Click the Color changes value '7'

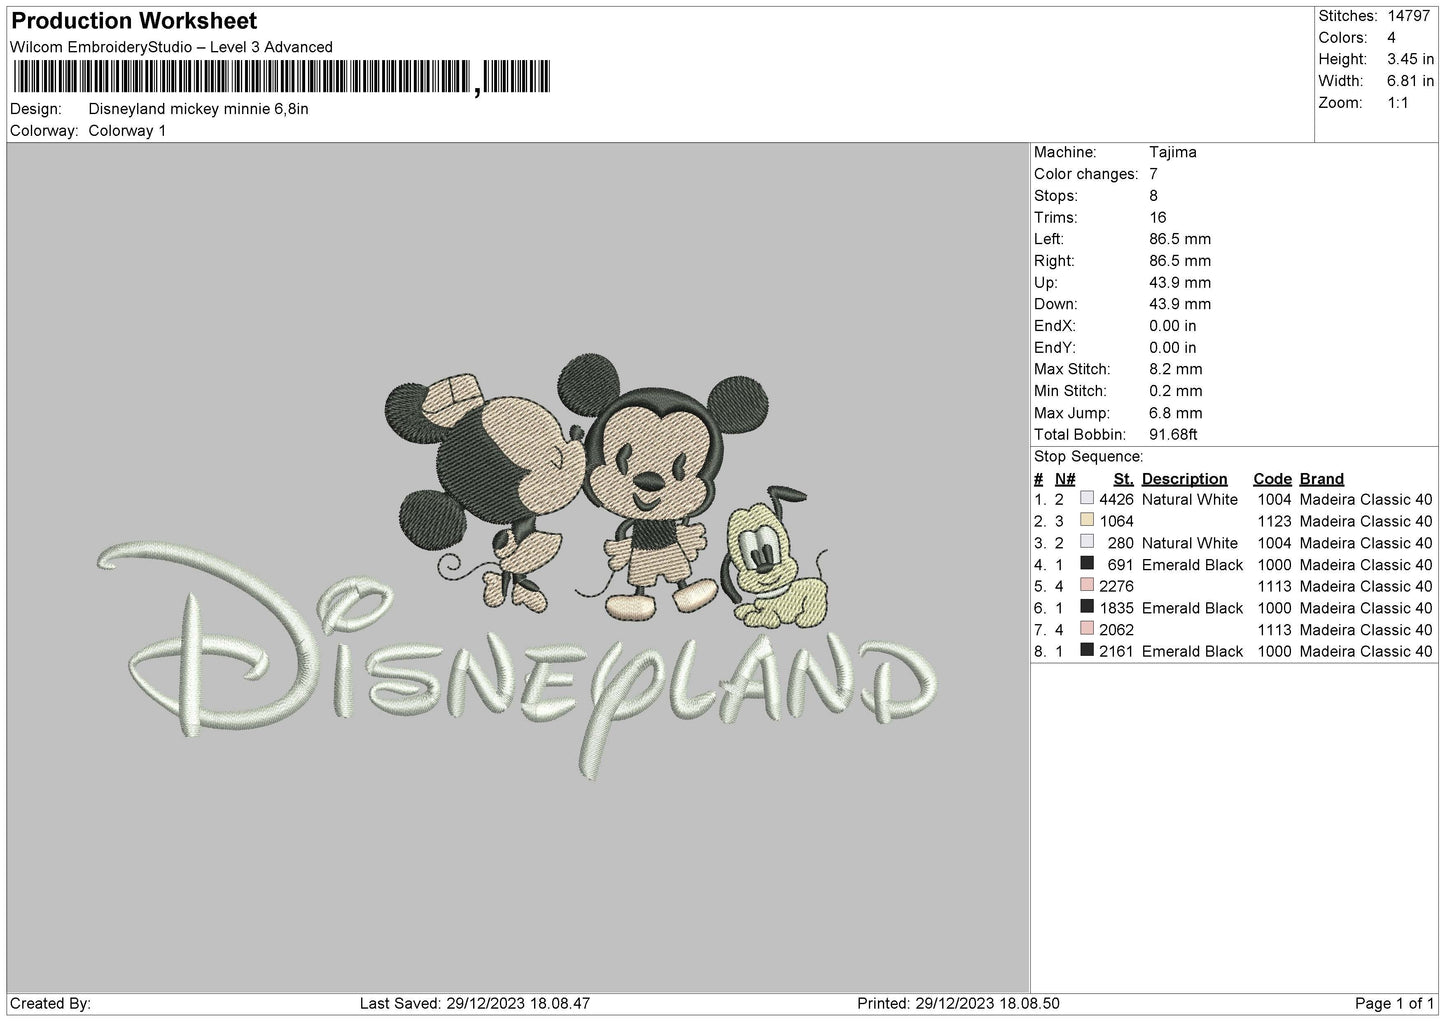[1154, 174]
